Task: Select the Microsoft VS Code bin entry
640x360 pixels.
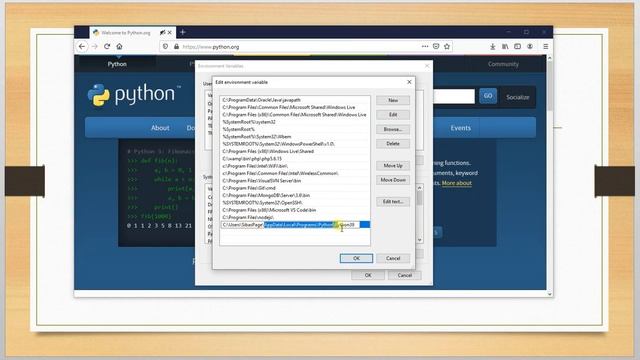Action: tap(295, 210)
